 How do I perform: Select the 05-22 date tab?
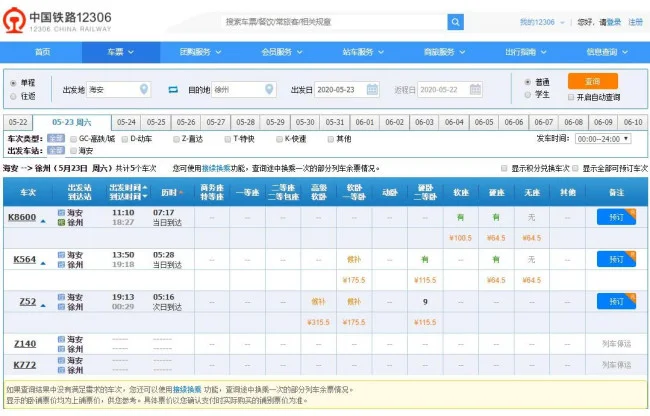pyautogui.click(x=18, y=122)
